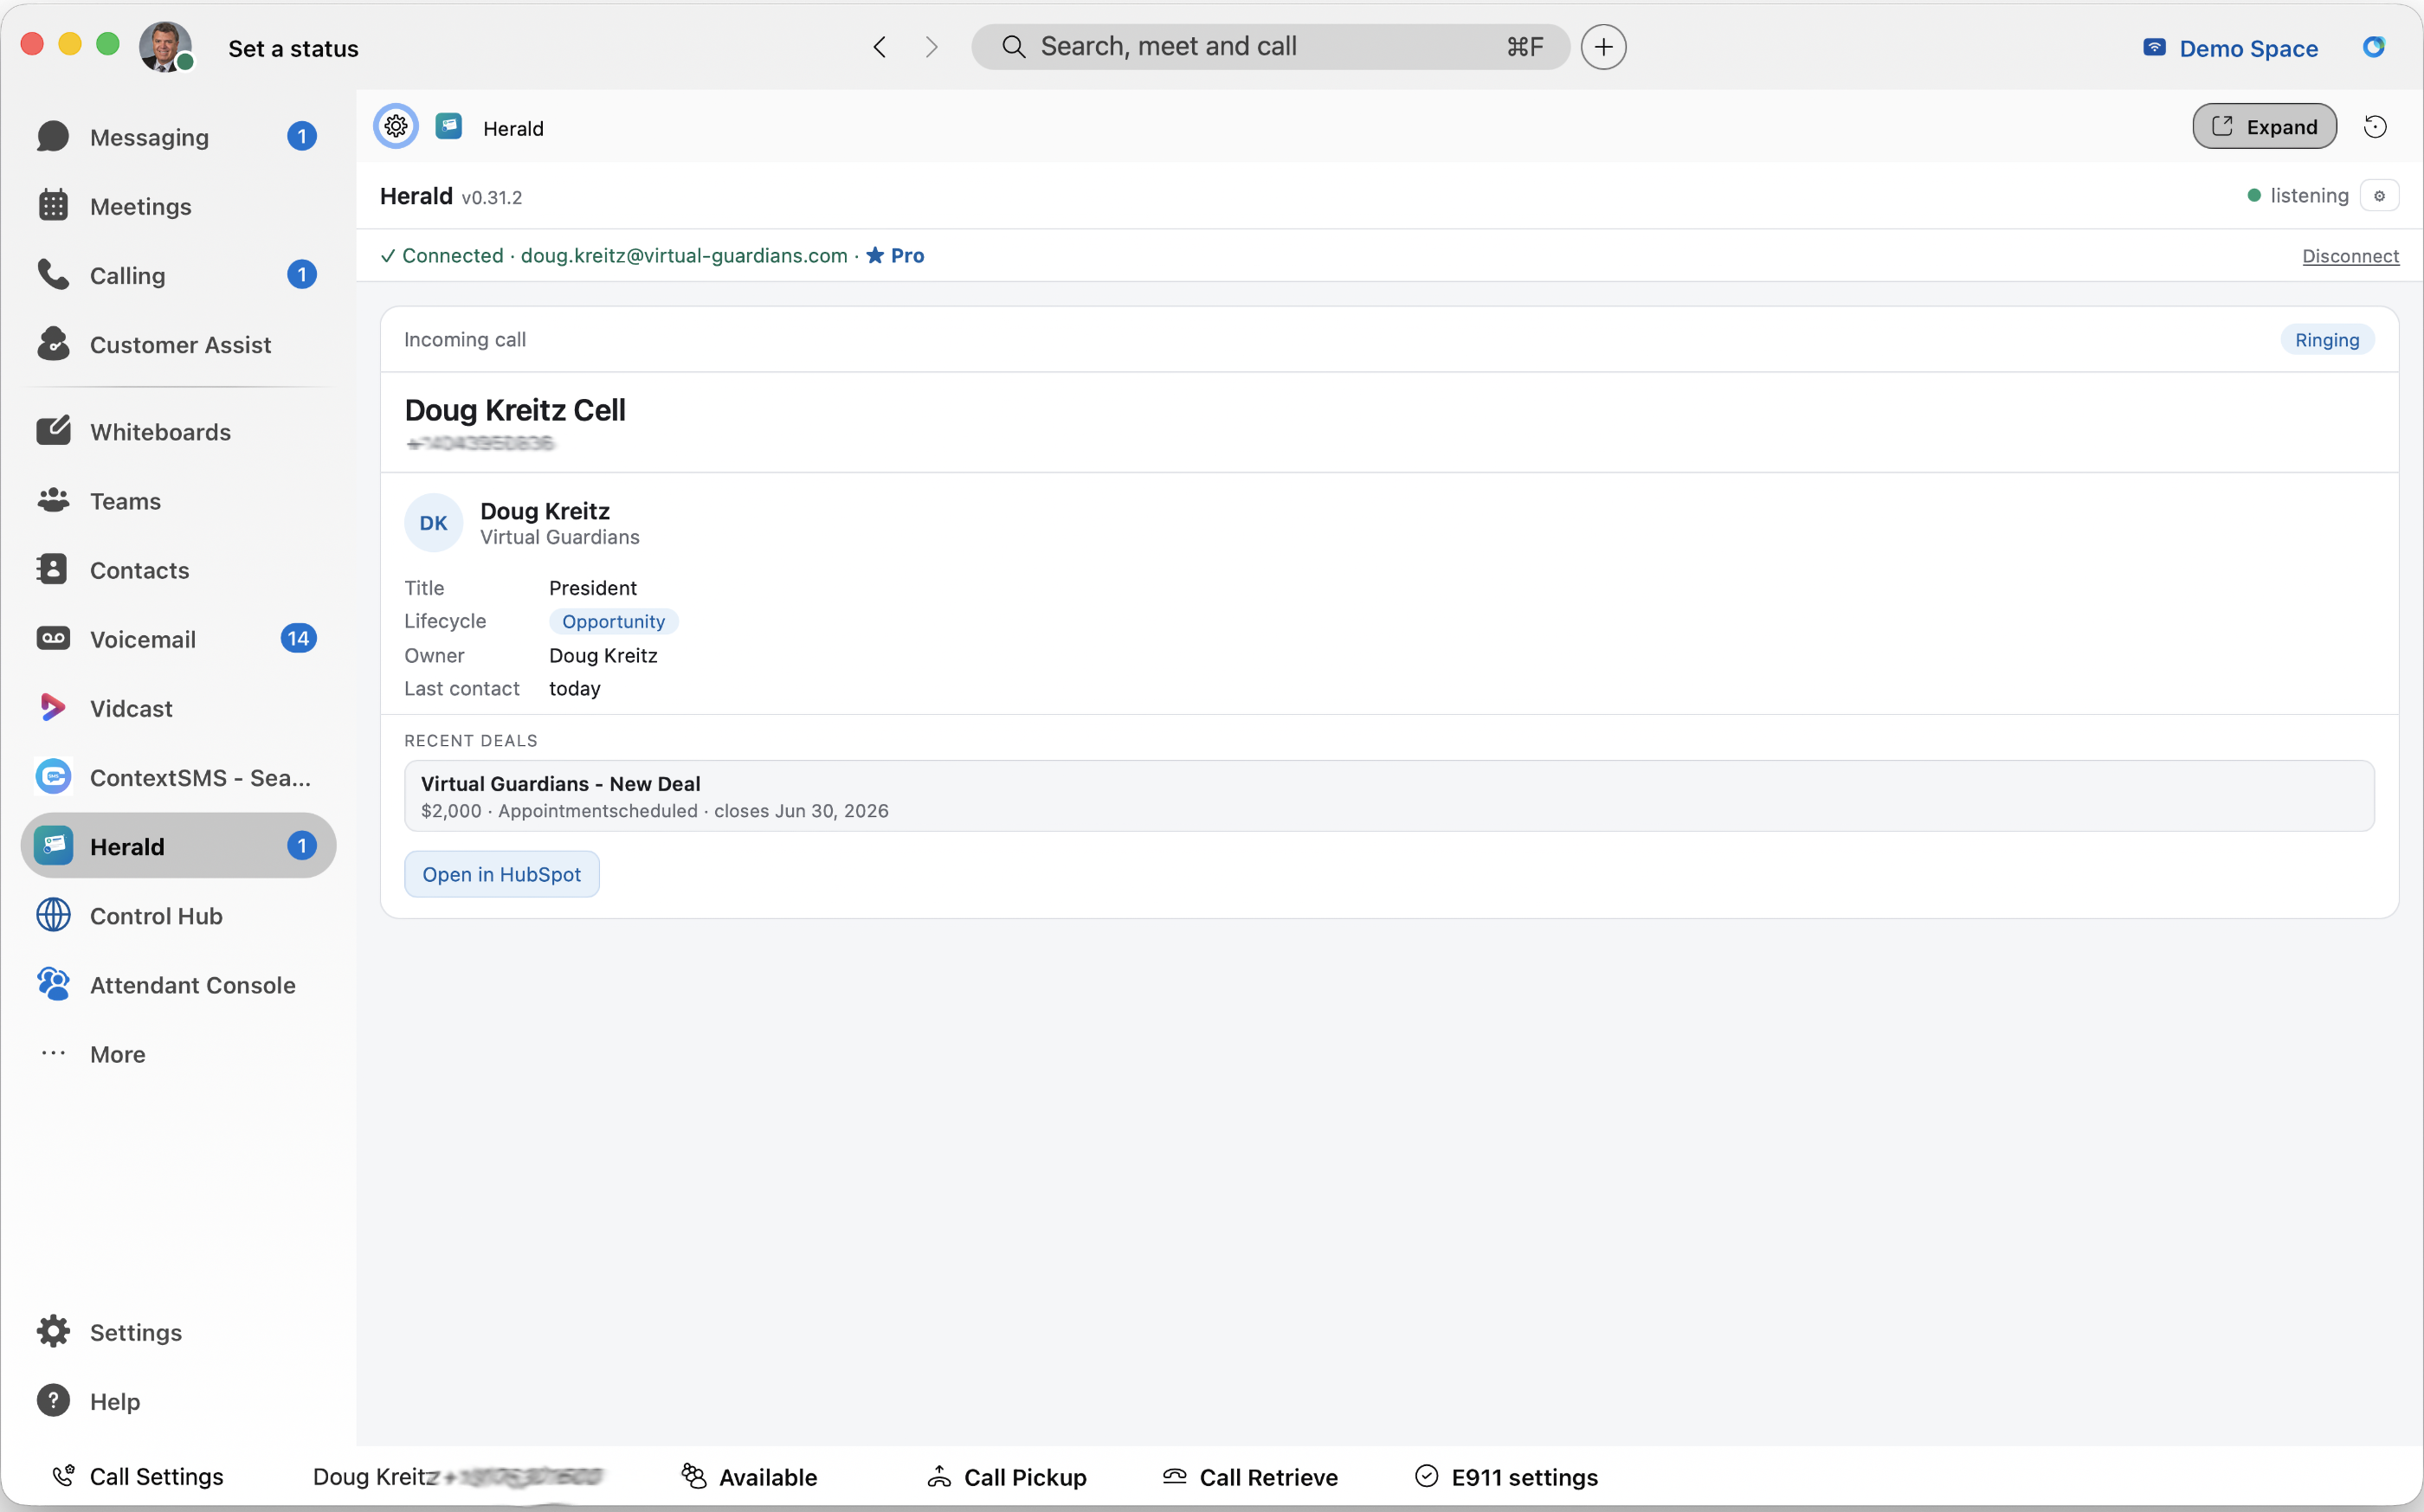Screen dimensions: 2424x1512
Task: Open Herald listening settings gear
Action: click(2379, 196)
